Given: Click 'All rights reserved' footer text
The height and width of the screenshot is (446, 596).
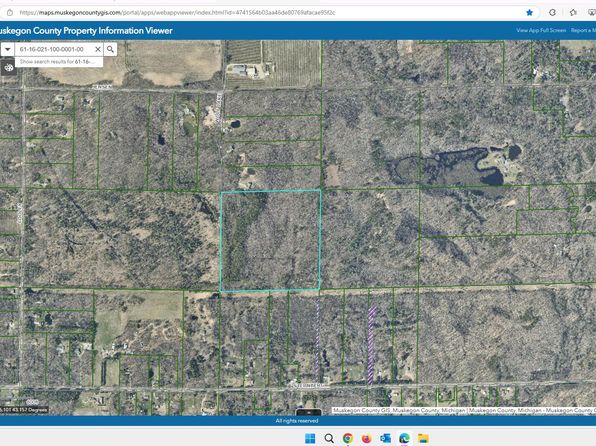Looking at the screenshot, I should tap(297, 421).
